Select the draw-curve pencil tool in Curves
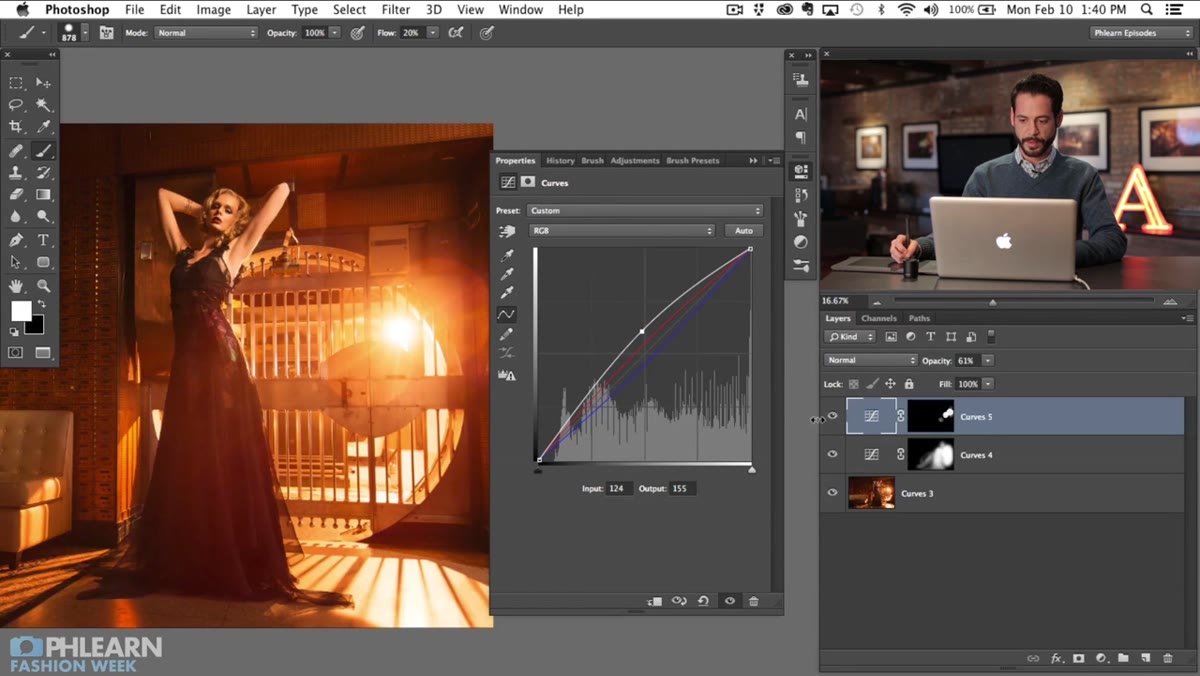The width and height of the screenshot is (1200, 676). (x=507, y=334)
